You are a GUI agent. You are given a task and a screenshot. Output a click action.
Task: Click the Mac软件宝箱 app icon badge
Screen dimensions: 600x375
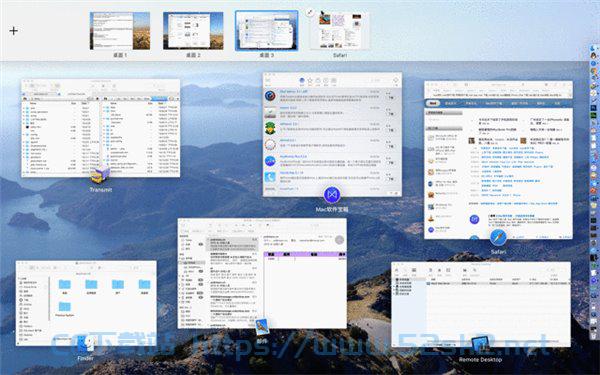[x=332, y=195]
